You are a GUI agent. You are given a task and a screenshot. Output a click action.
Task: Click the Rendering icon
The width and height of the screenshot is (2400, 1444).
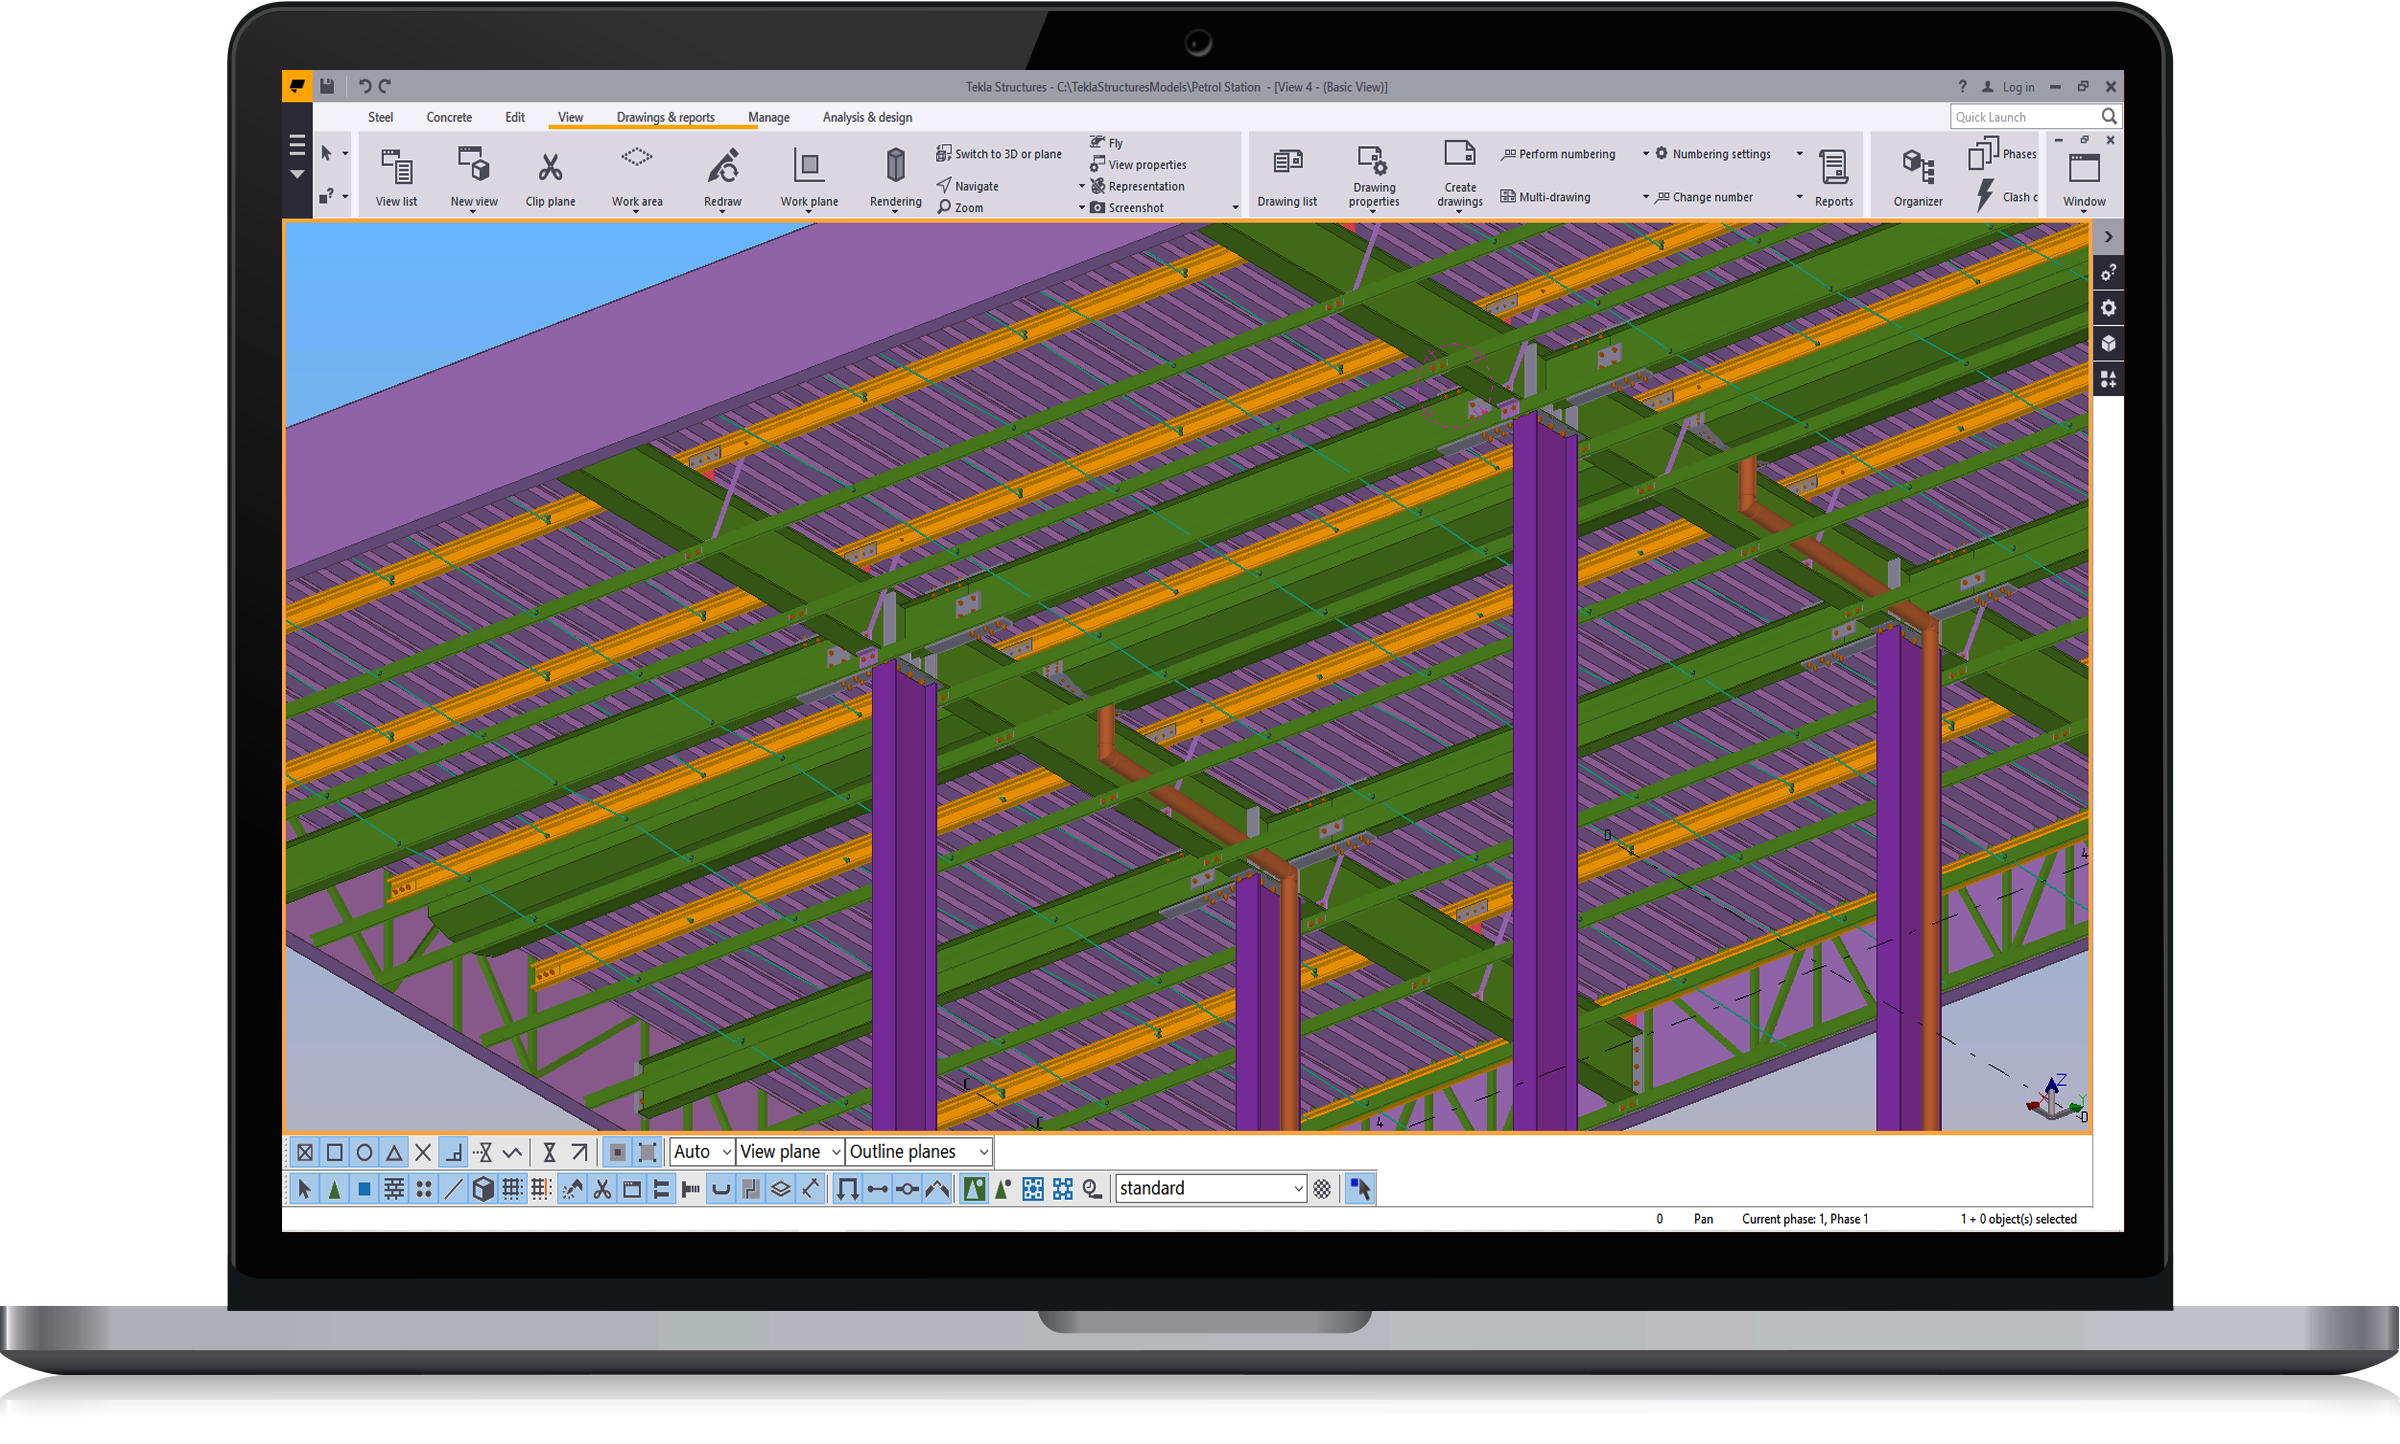click(x=896, y=165)
